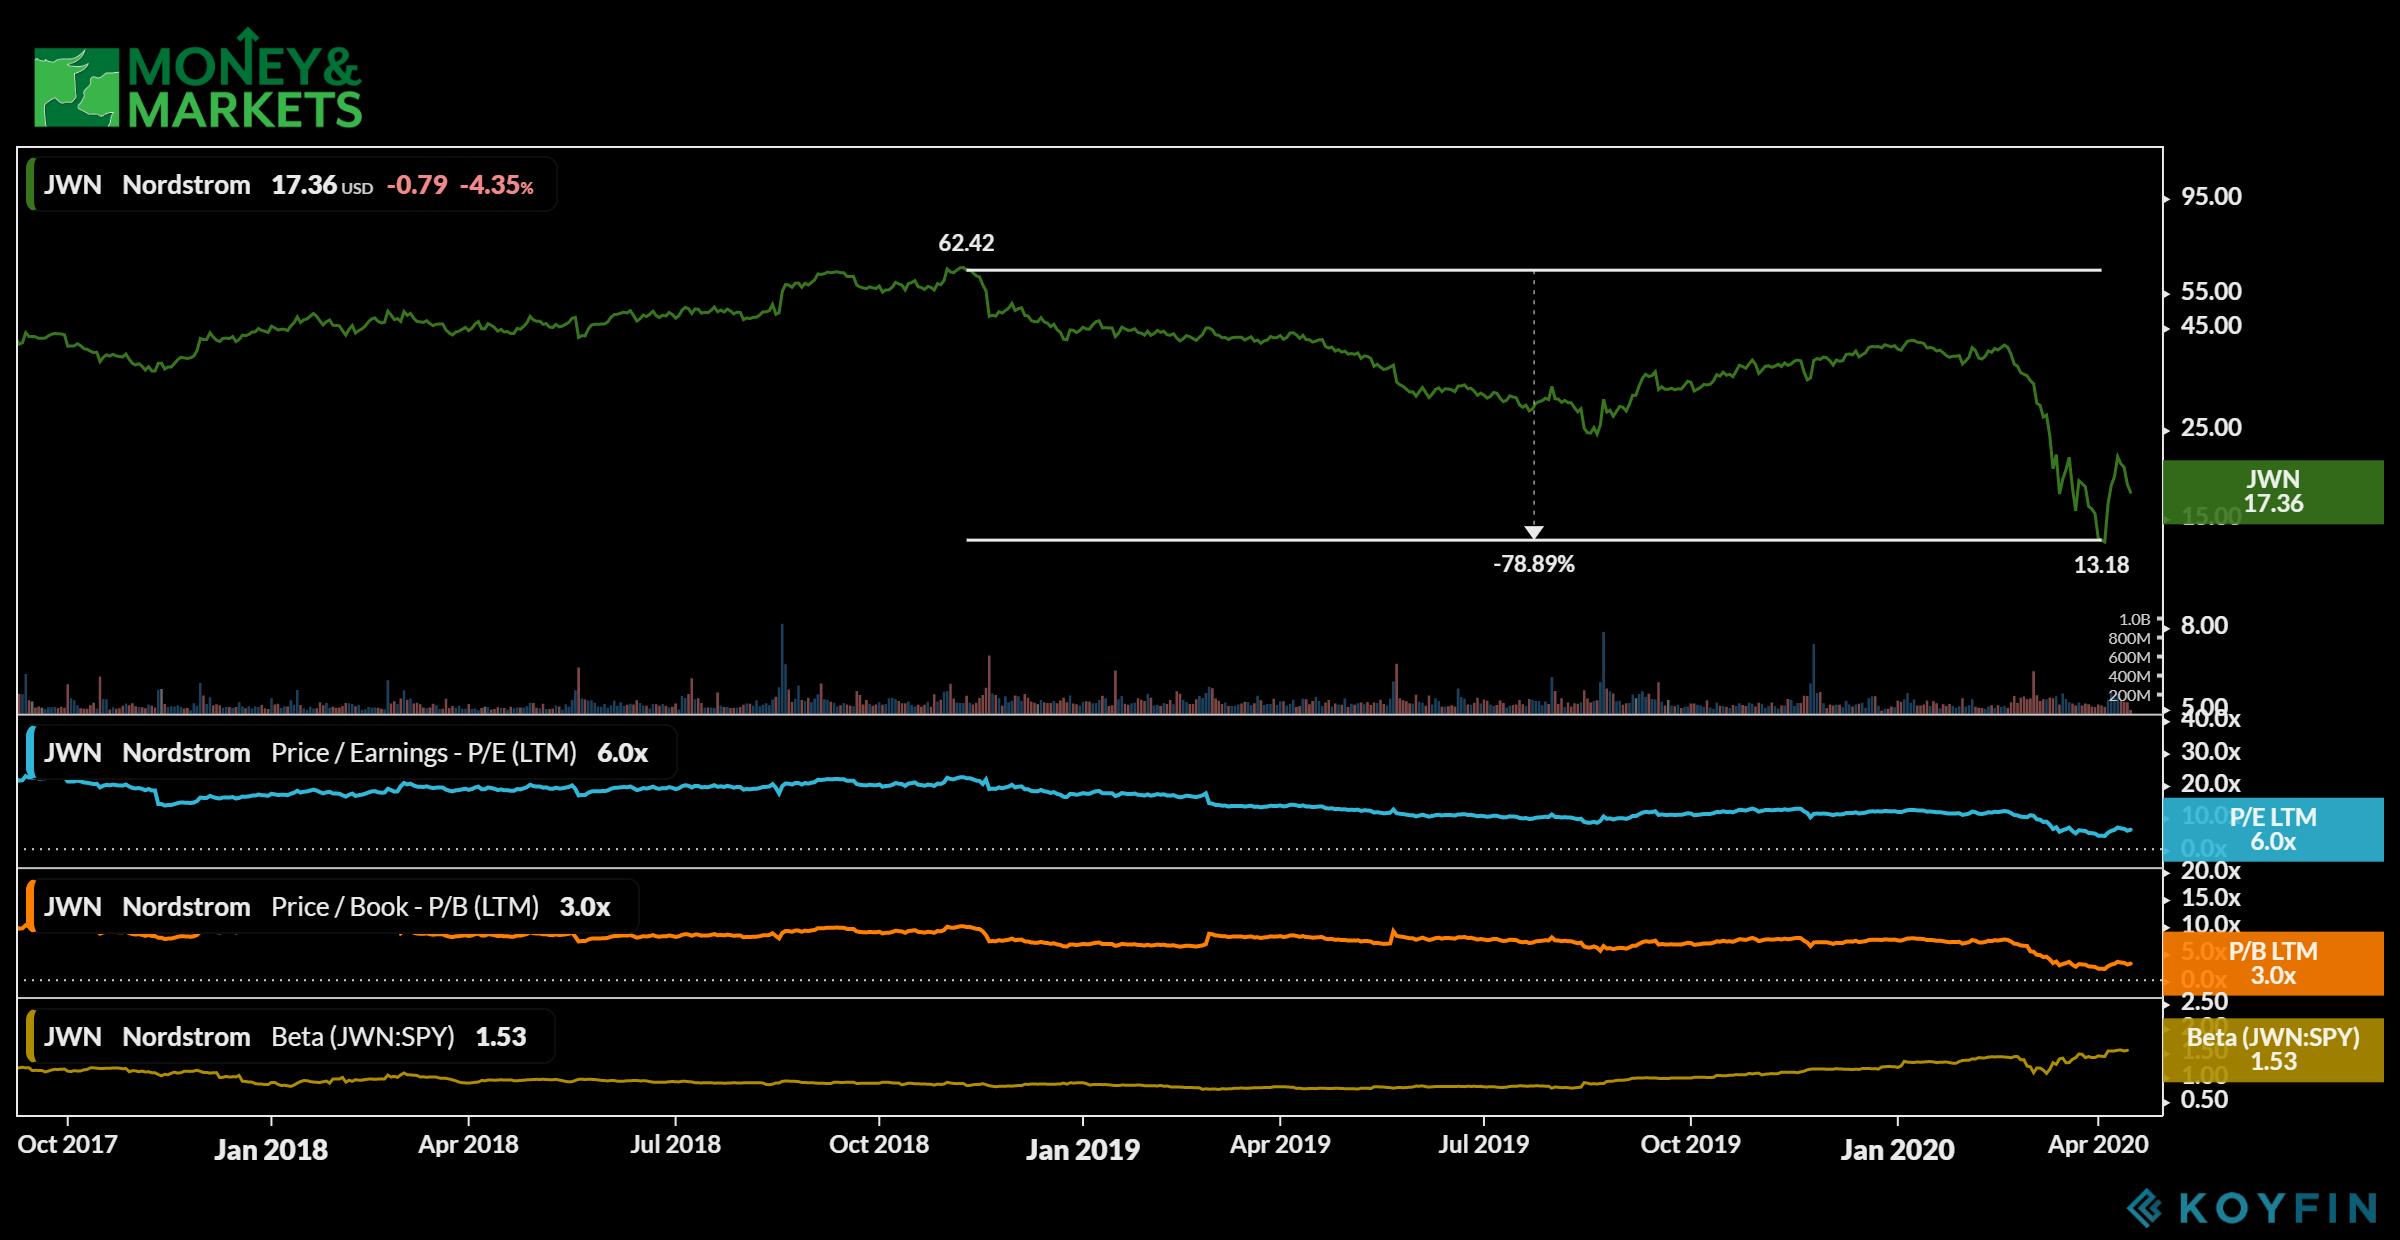Click the 55.00 price axis label
Image resolution: width=2400 pixels, height=1240 pixels.
(2211, 291)
